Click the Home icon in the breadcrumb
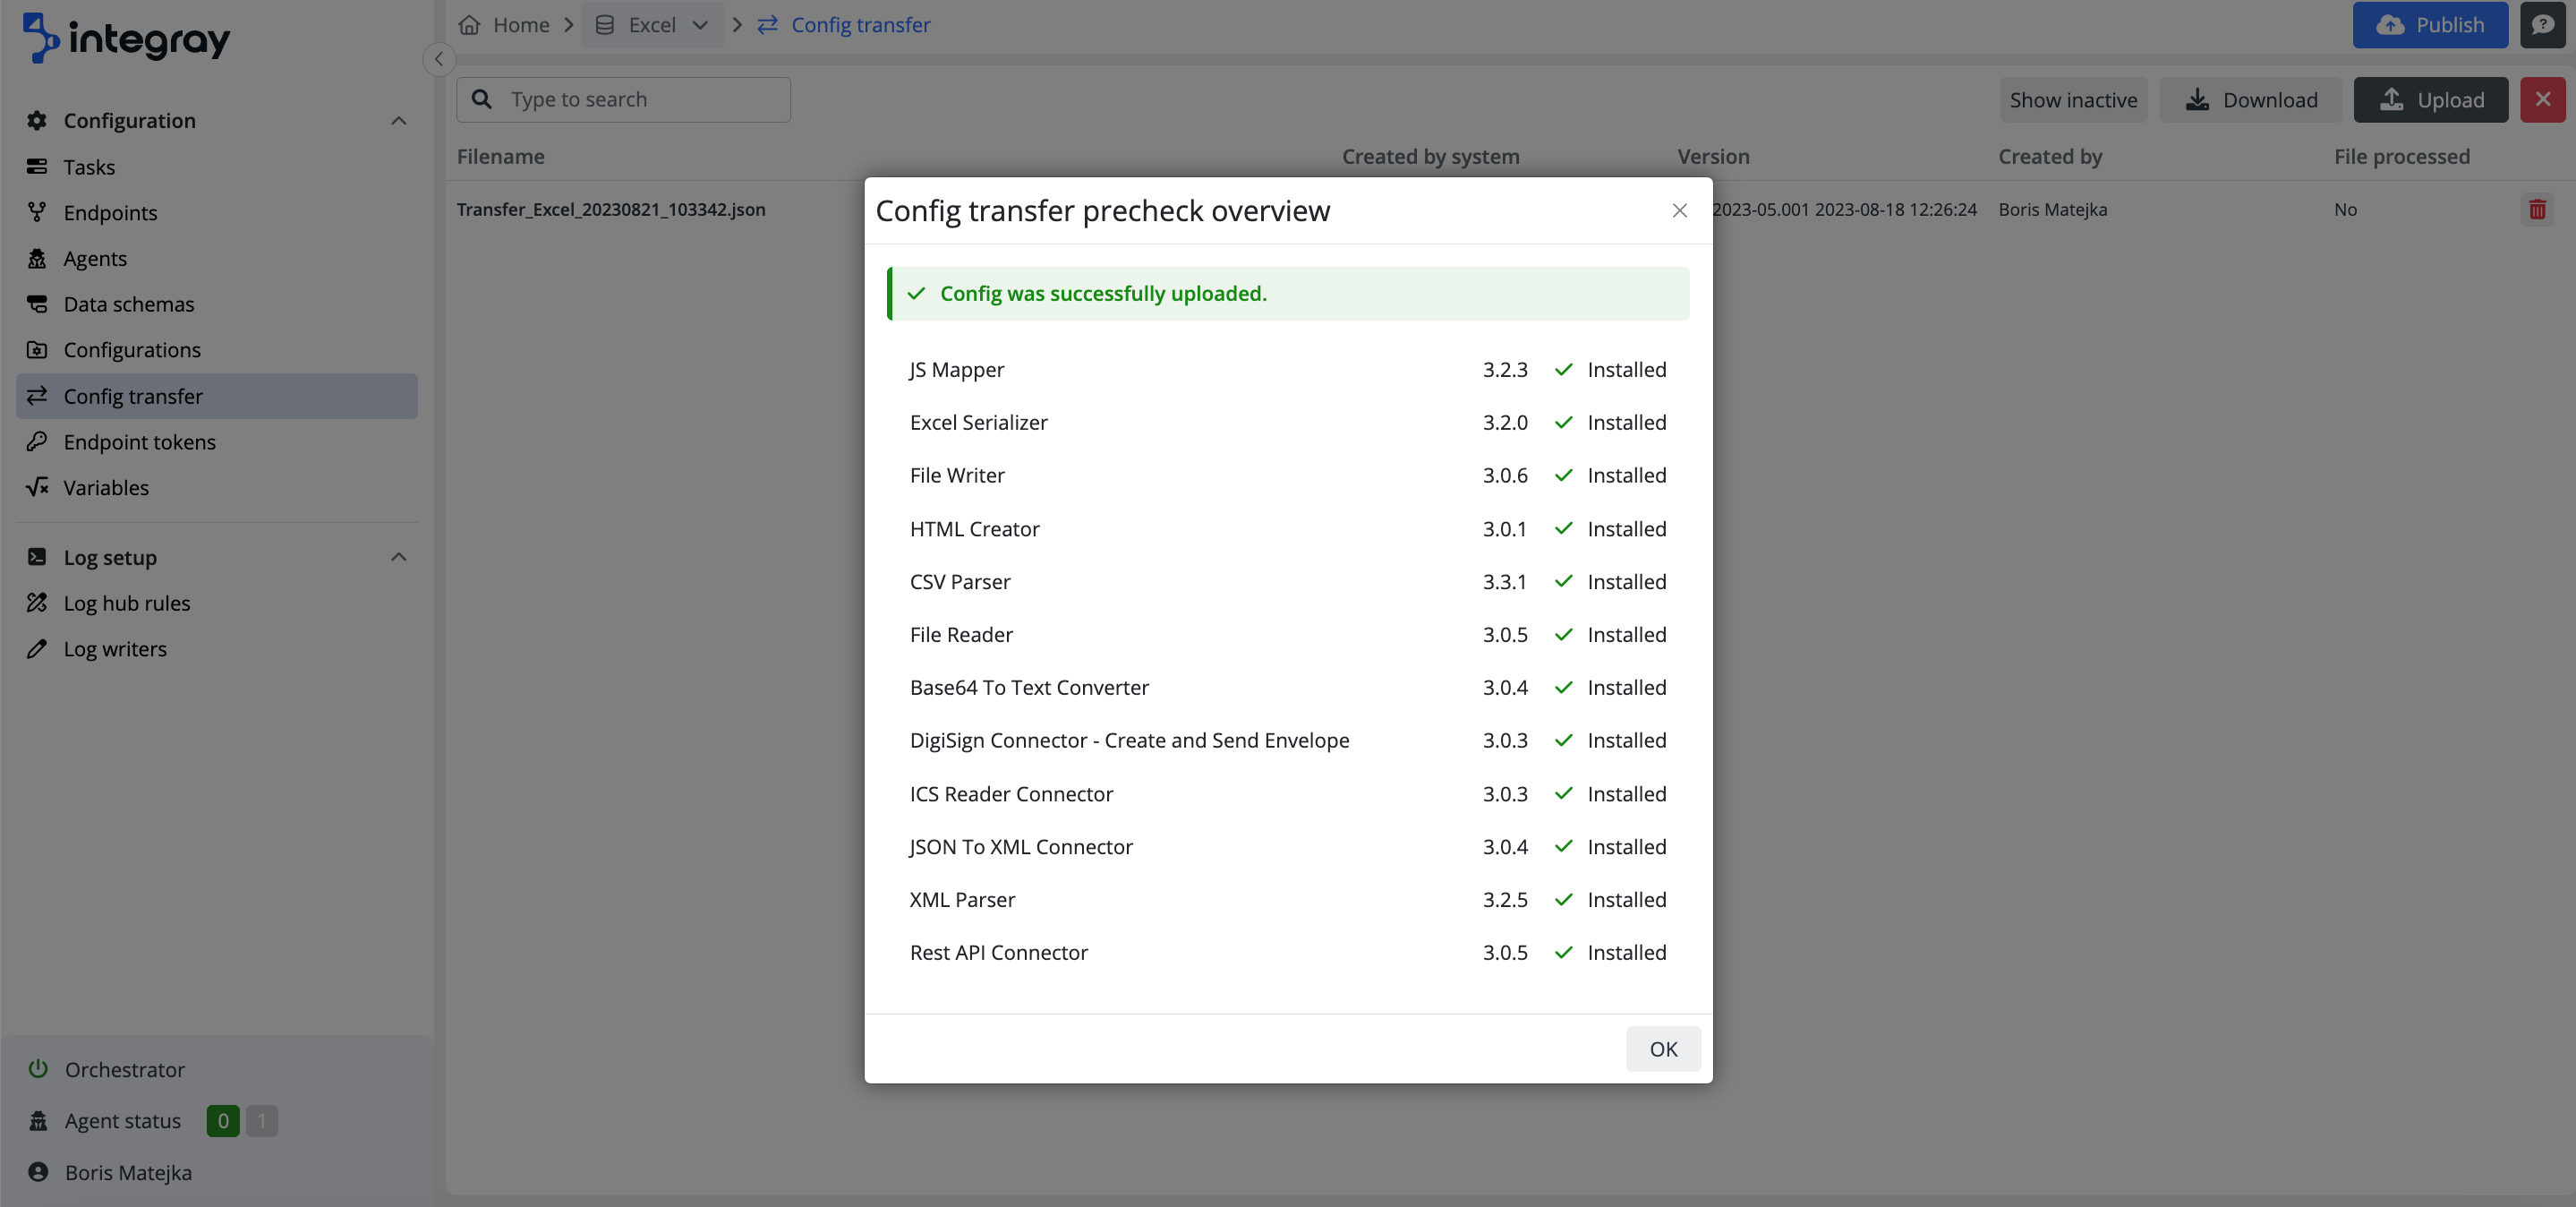This screenshot has width=2576, height=1207. (469, 25)
